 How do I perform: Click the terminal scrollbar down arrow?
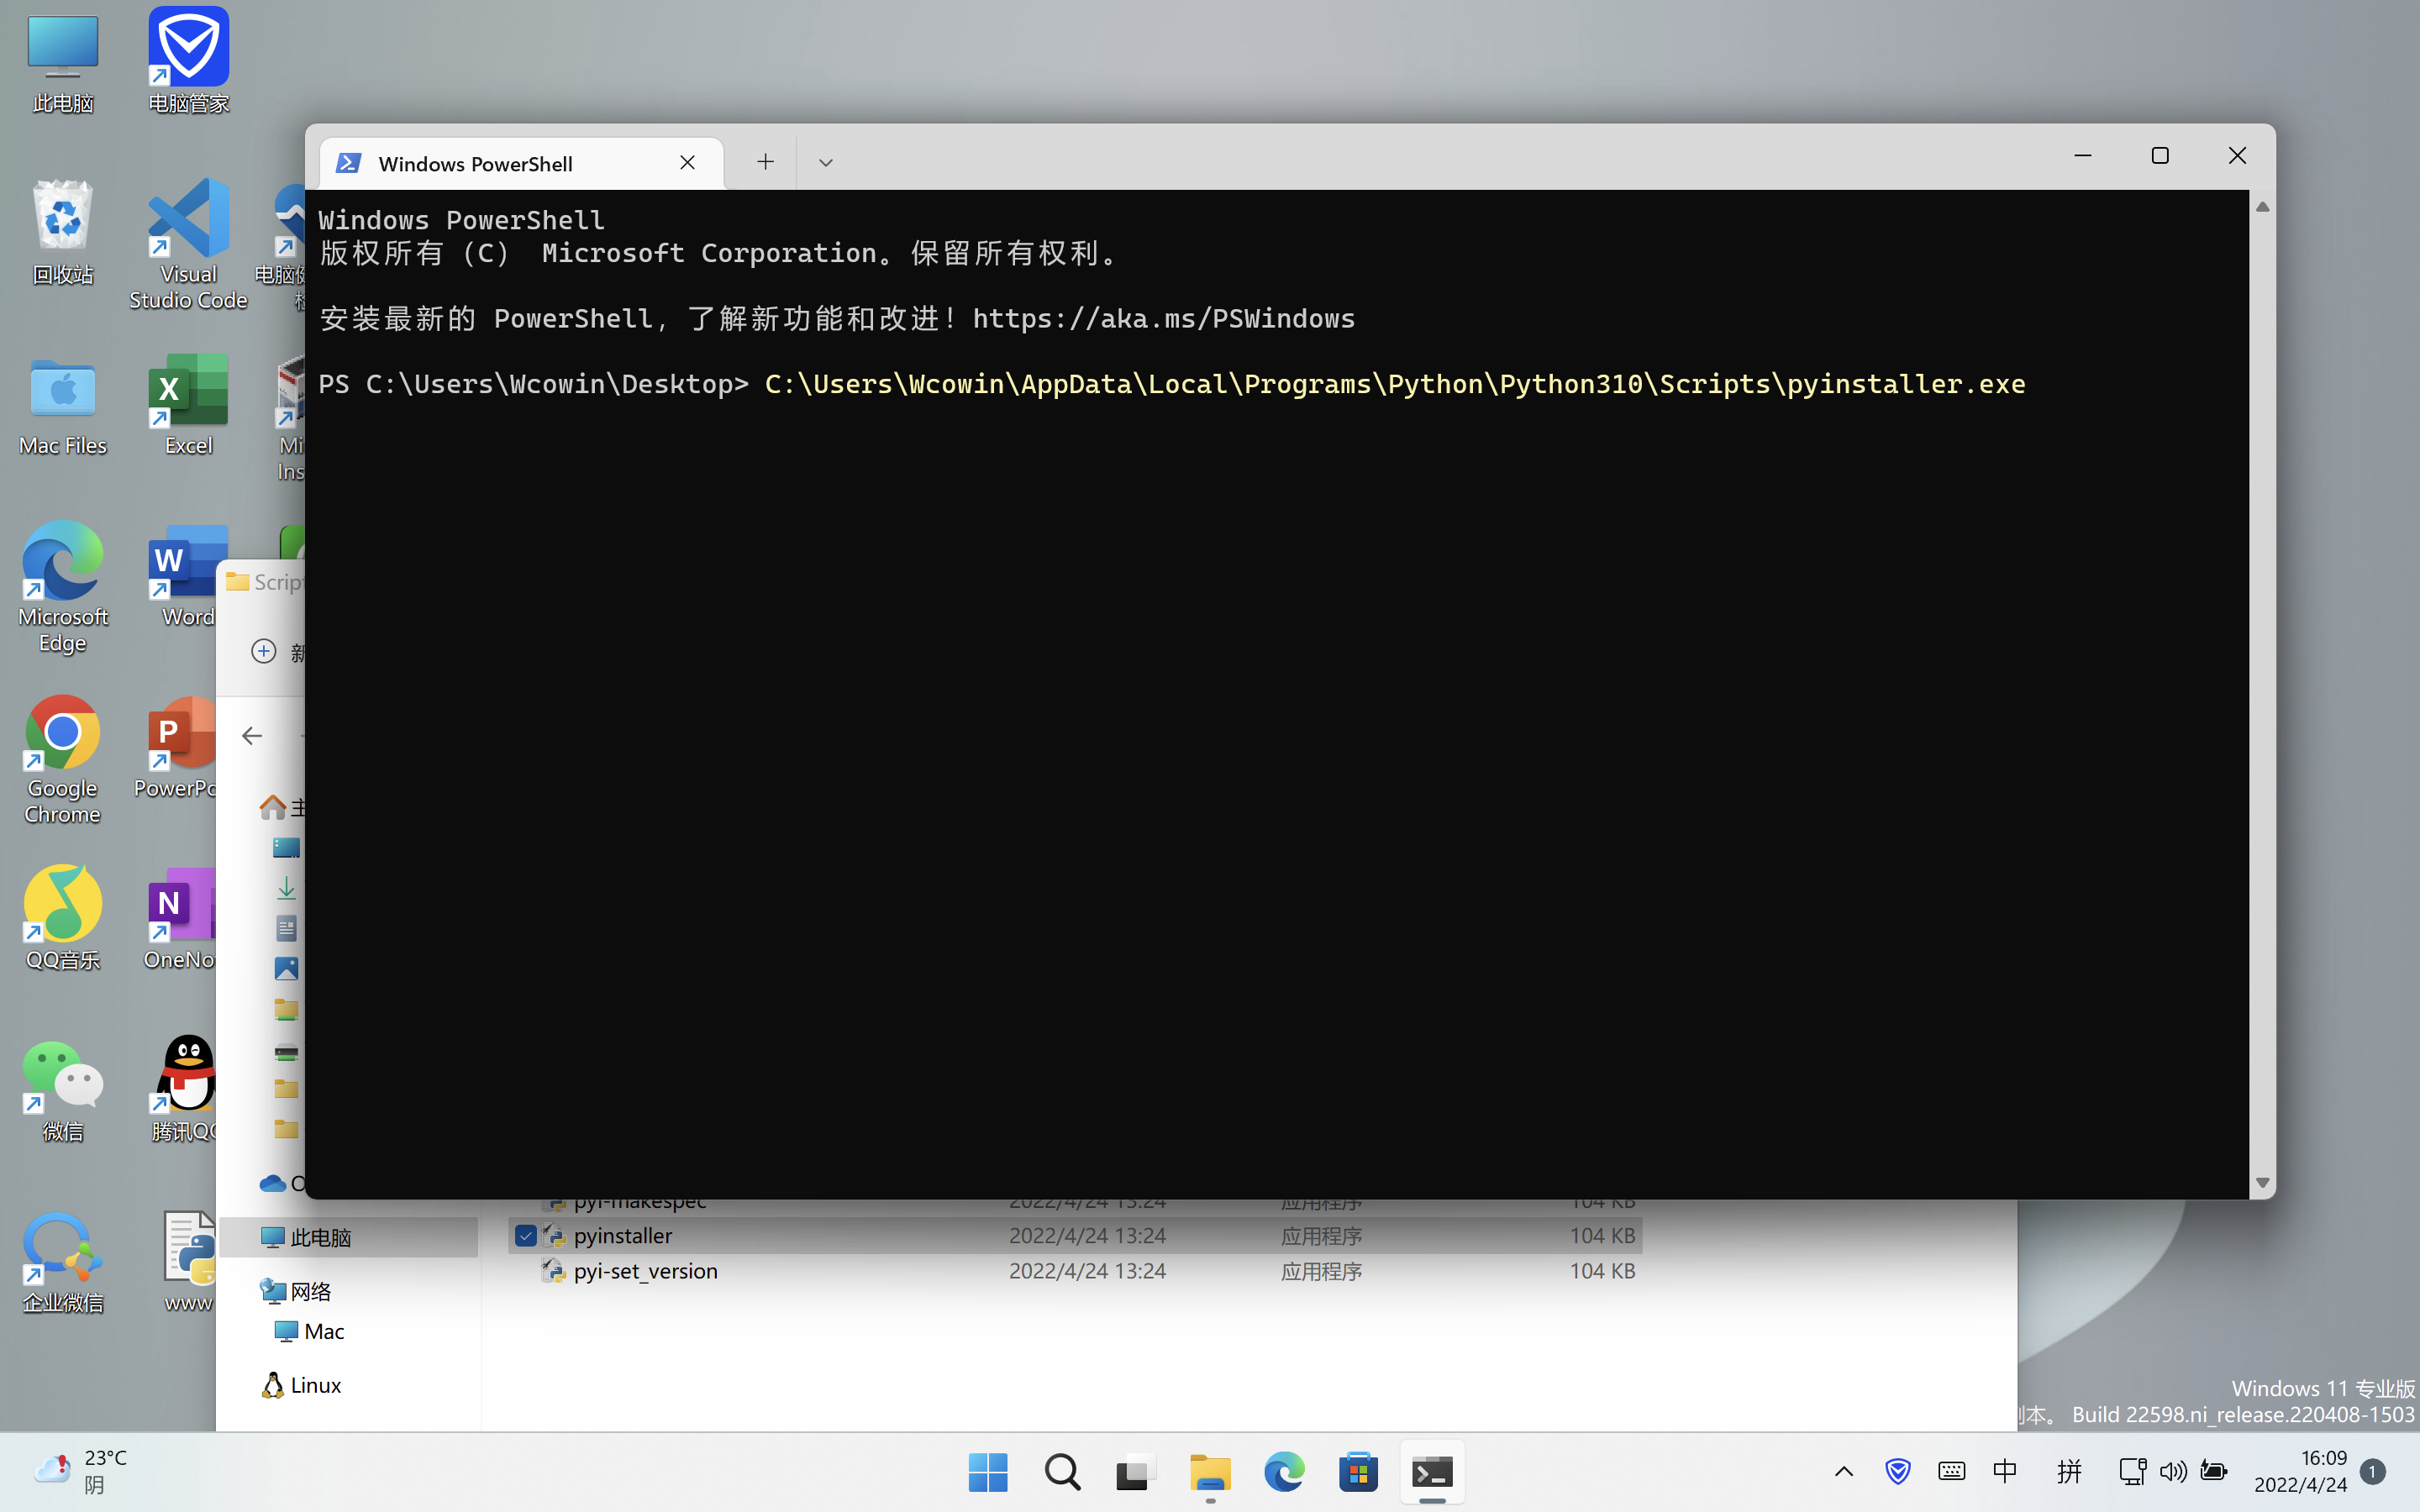click(x=2262, y=1183)
